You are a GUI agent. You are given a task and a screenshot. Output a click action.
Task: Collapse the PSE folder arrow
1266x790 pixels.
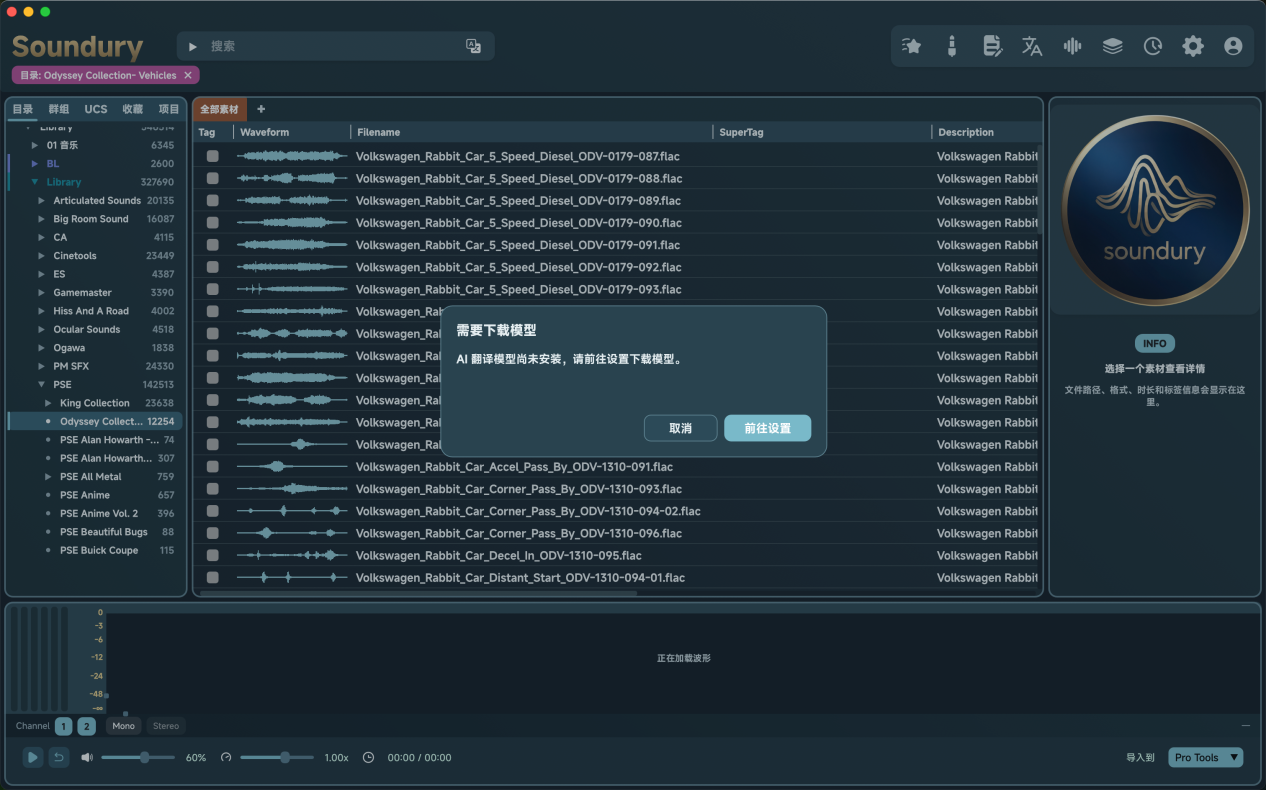tap(42, 384)
